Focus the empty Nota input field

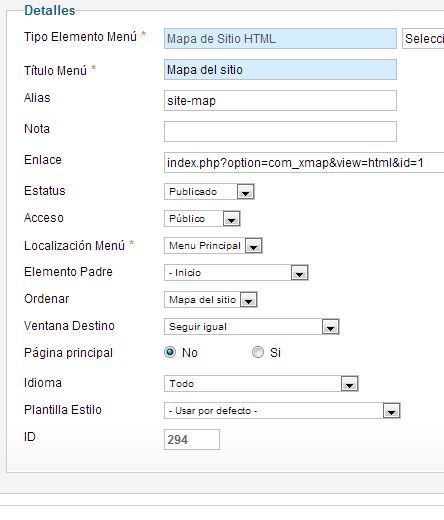click(280, 131)
